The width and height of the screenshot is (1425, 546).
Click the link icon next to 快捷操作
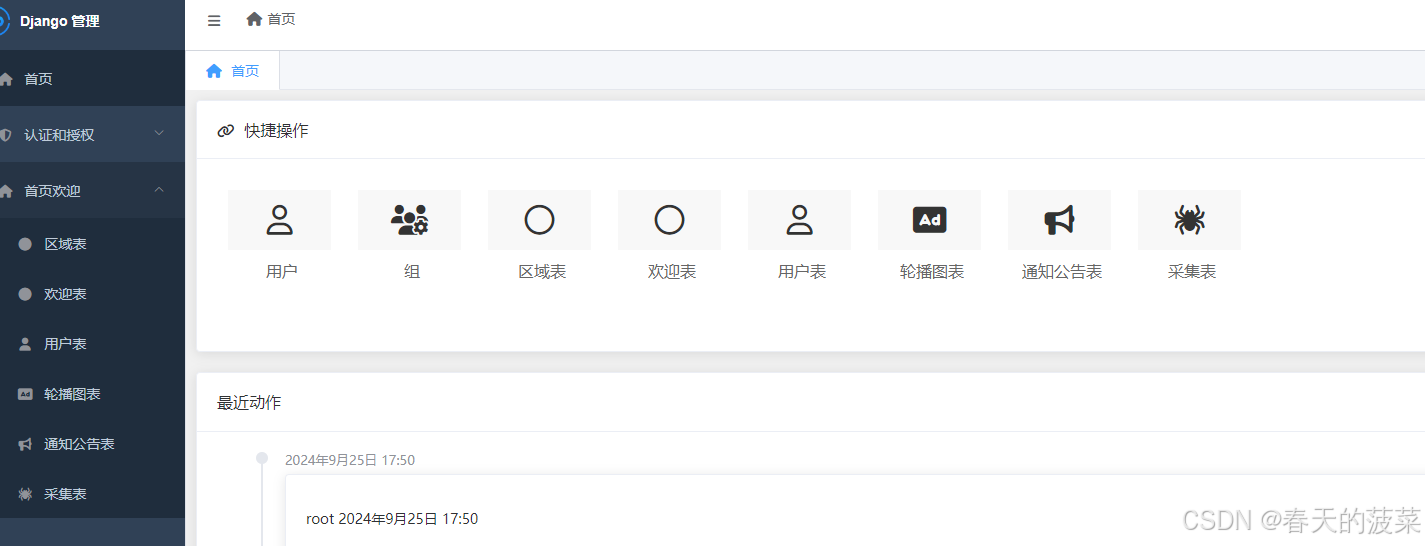(225, 131)
